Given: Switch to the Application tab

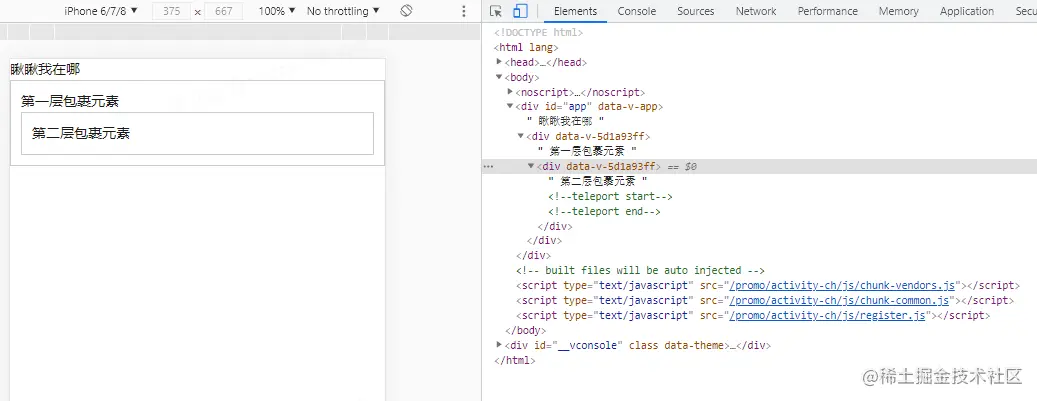Looking at the screenshot, I should [x=967, y=11].
